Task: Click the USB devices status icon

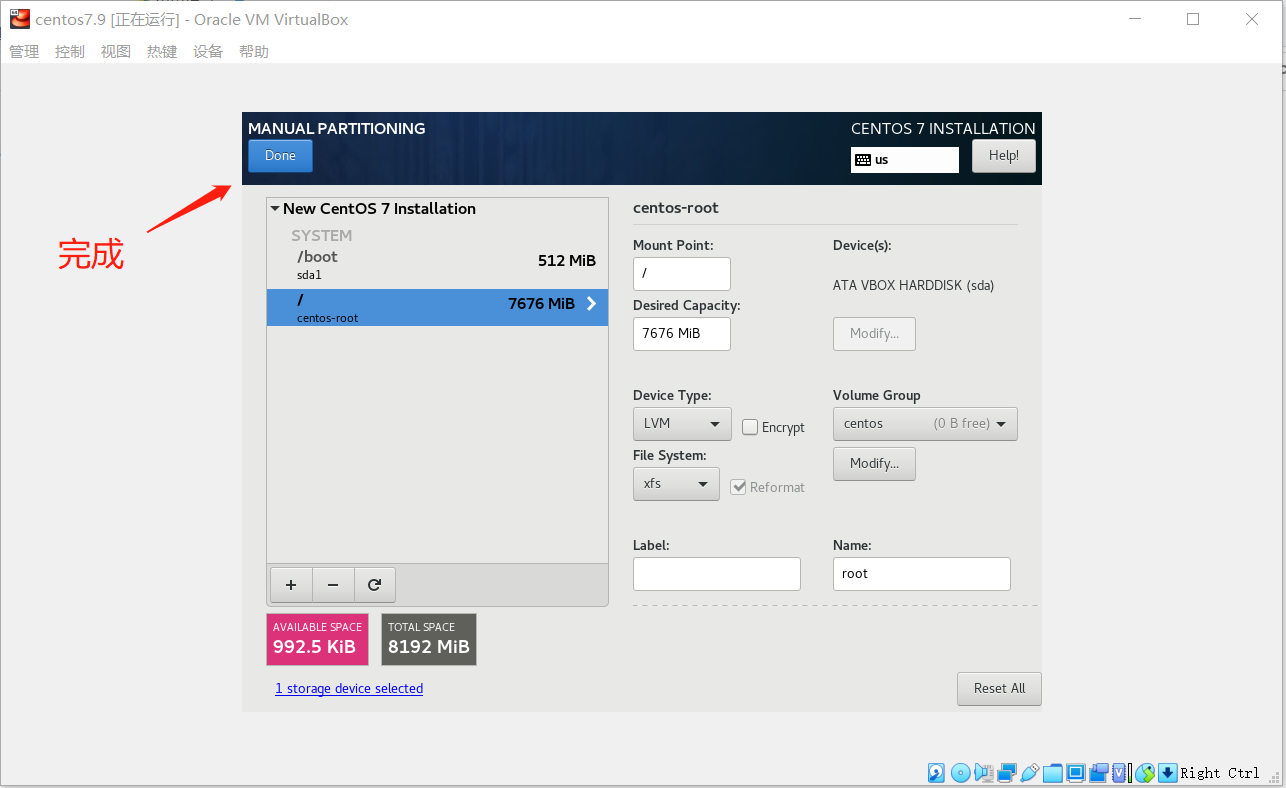Action: (1030, 772)
